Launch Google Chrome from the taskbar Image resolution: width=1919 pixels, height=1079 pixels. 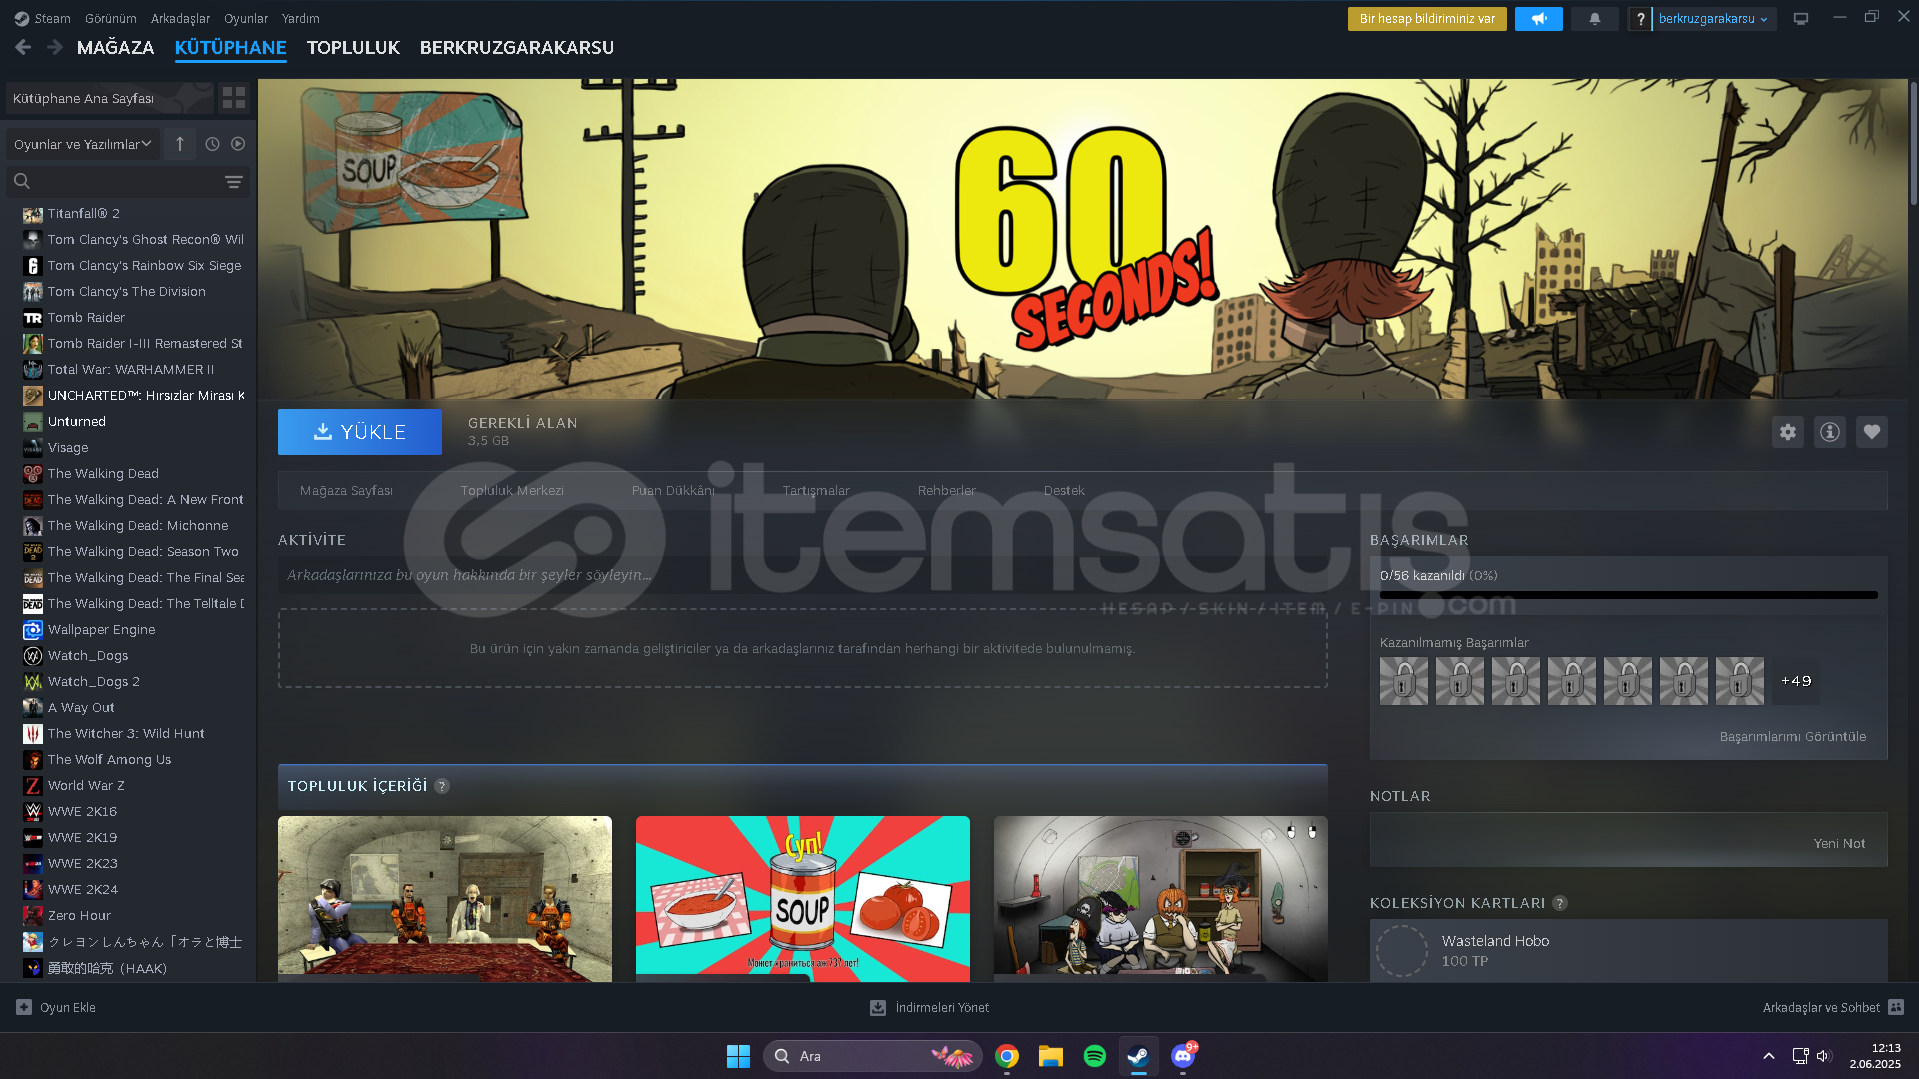pos(1007,1056)
